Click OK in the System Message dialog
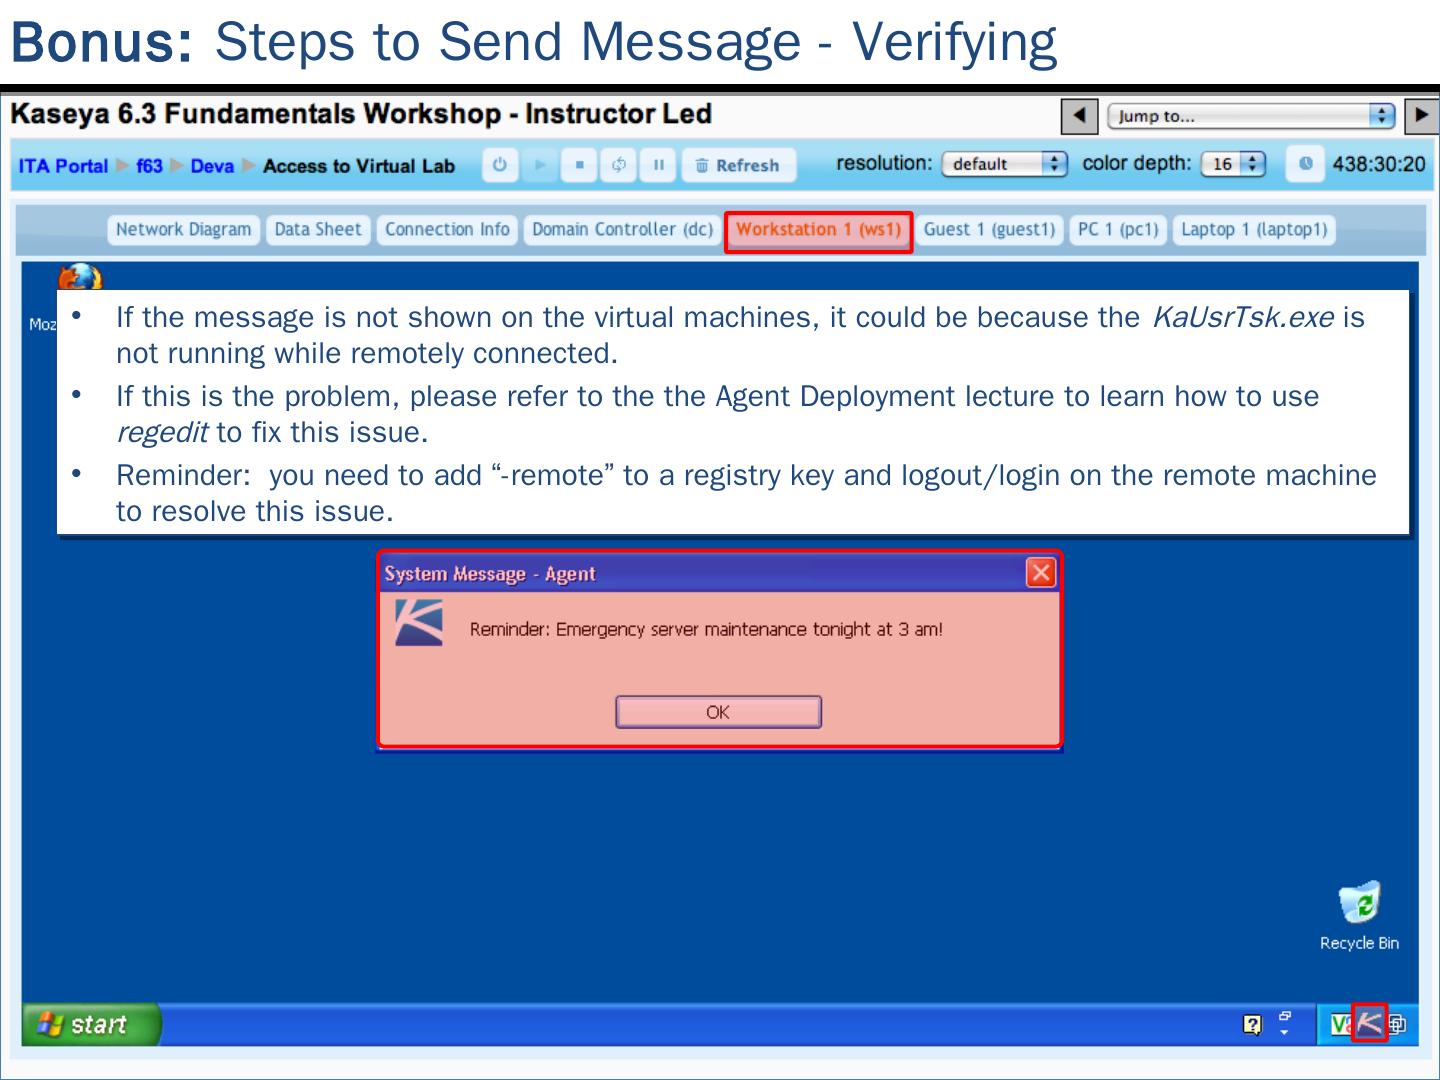 click(718, 712)
